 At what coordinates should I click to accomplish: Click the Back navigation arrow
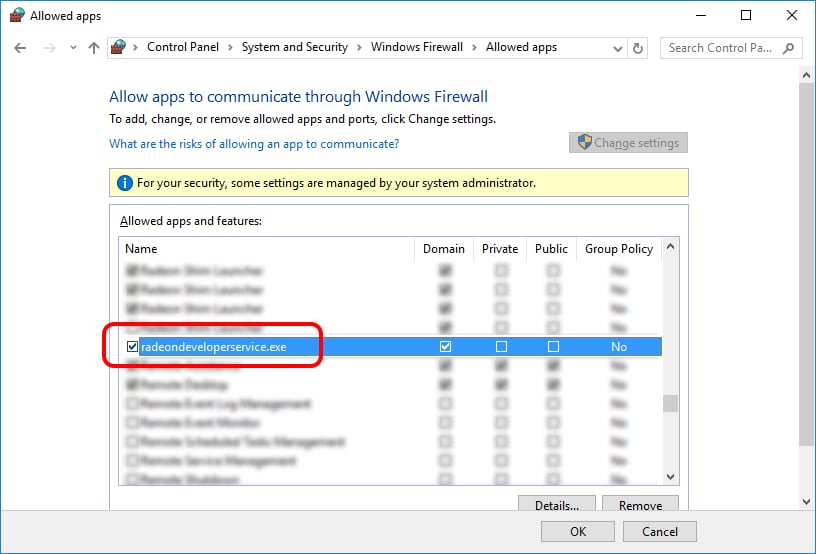coord(21,48)
